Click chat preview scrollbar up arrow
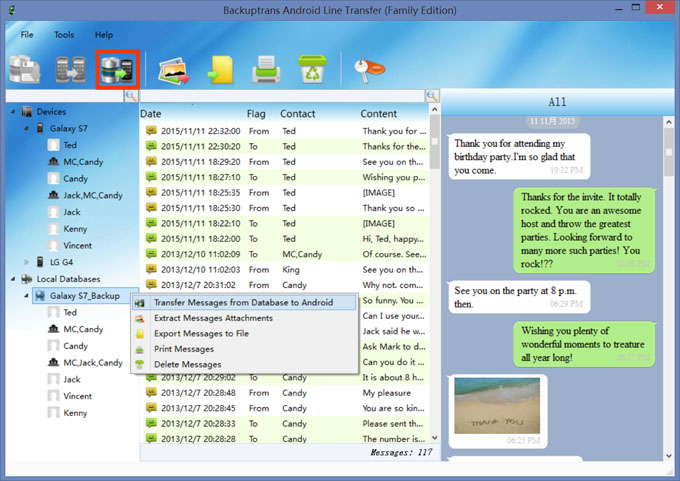 click(669, 122)
